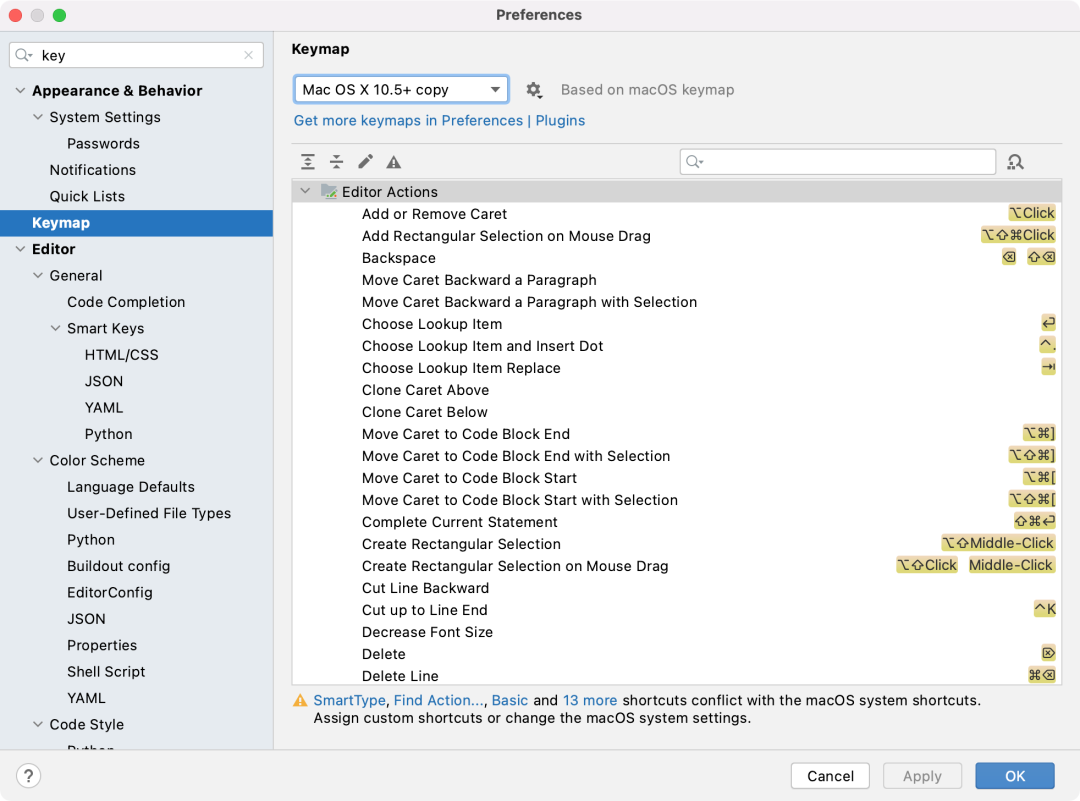Click the Editor Actions folder icon

point(329,191)
